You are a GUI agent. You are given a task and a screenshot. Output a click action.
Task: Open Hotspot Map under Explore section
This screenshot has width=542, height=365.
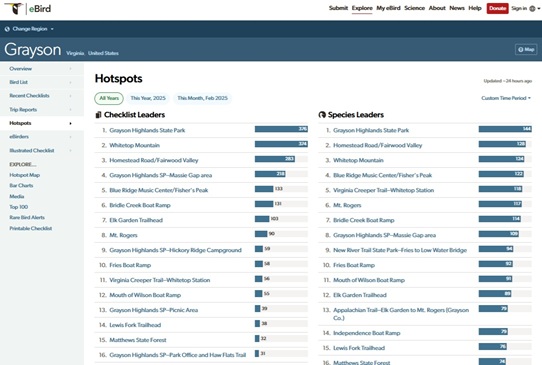point(25,175)
